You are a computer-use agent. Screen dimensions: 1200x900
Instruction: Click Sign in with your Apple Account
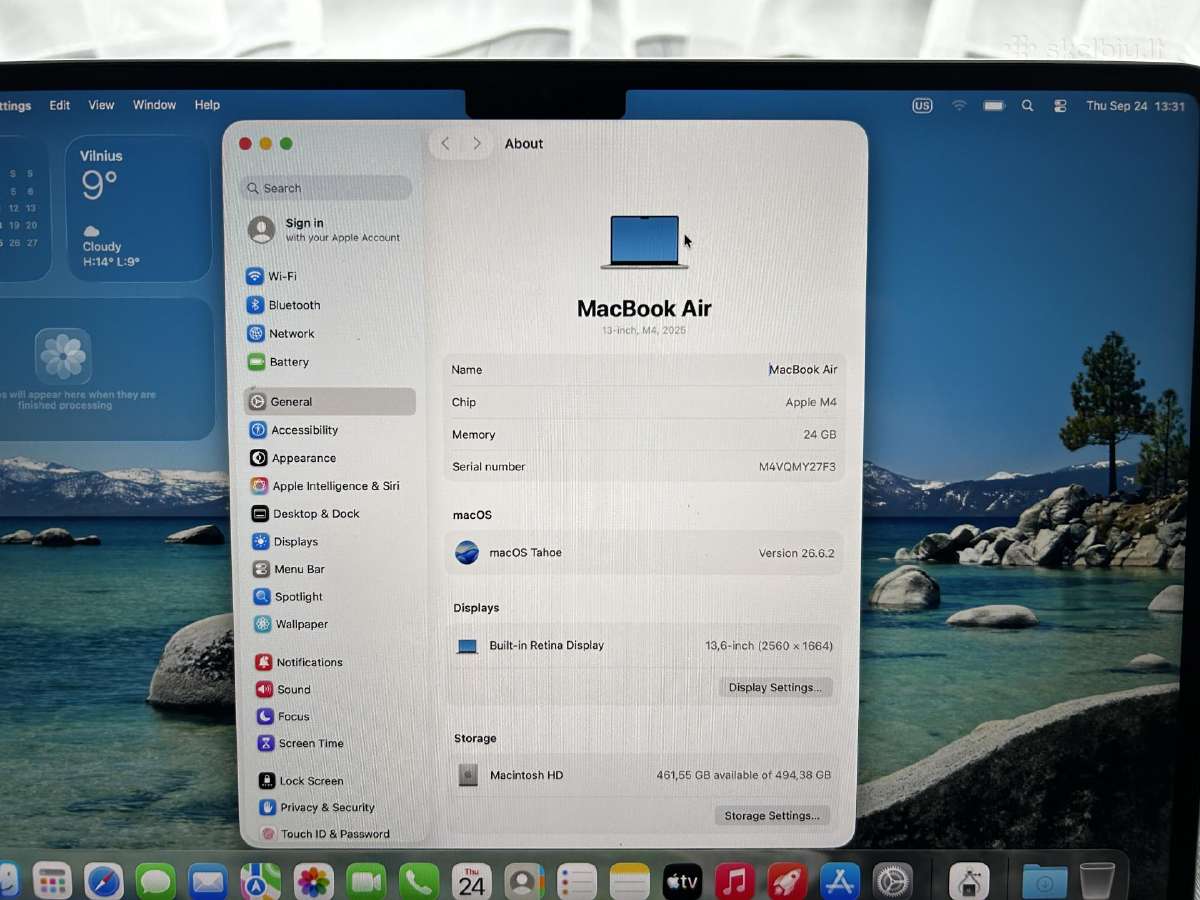(326, 230)
